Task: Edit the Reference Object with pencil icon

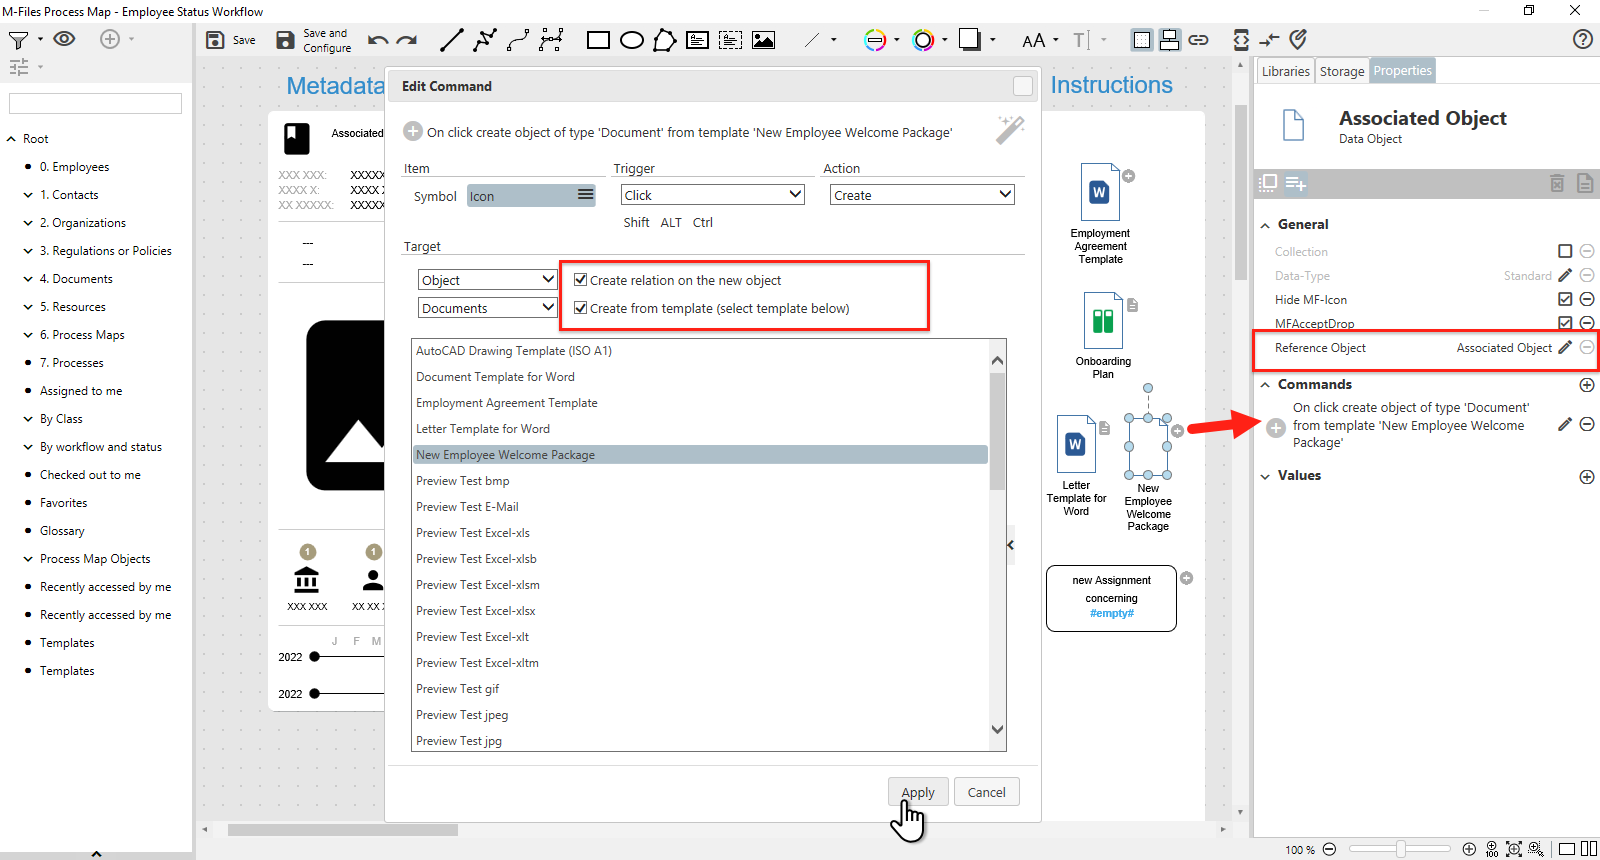Action: [1565, 347]
